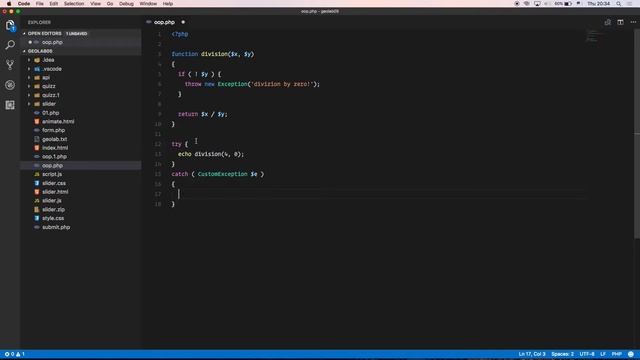Open the Debug view icon

pos(10,85)
